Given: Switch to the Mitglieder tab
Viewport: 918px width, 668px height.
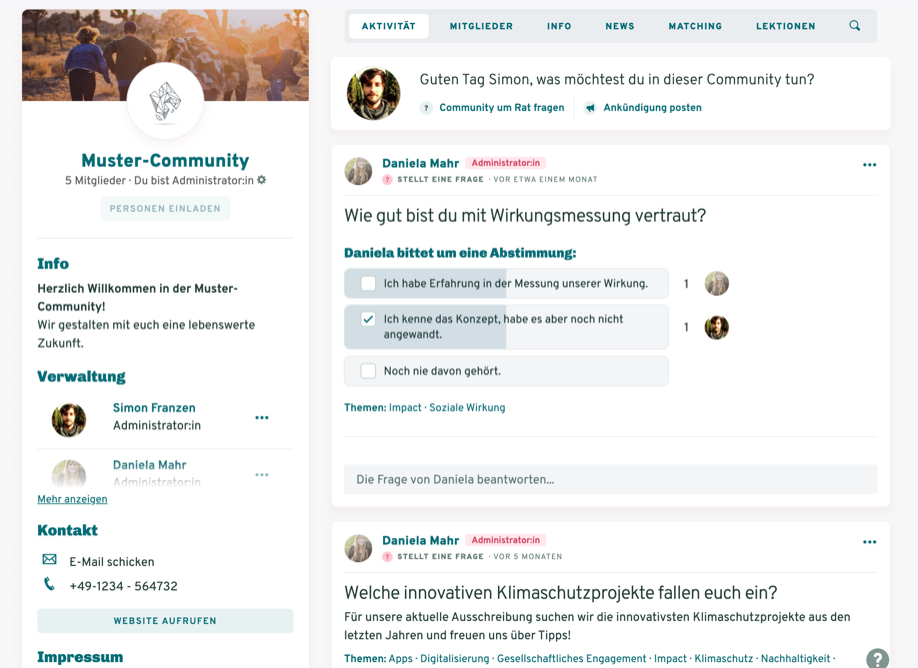Looking at the screenshot, I should pos(481,26).
